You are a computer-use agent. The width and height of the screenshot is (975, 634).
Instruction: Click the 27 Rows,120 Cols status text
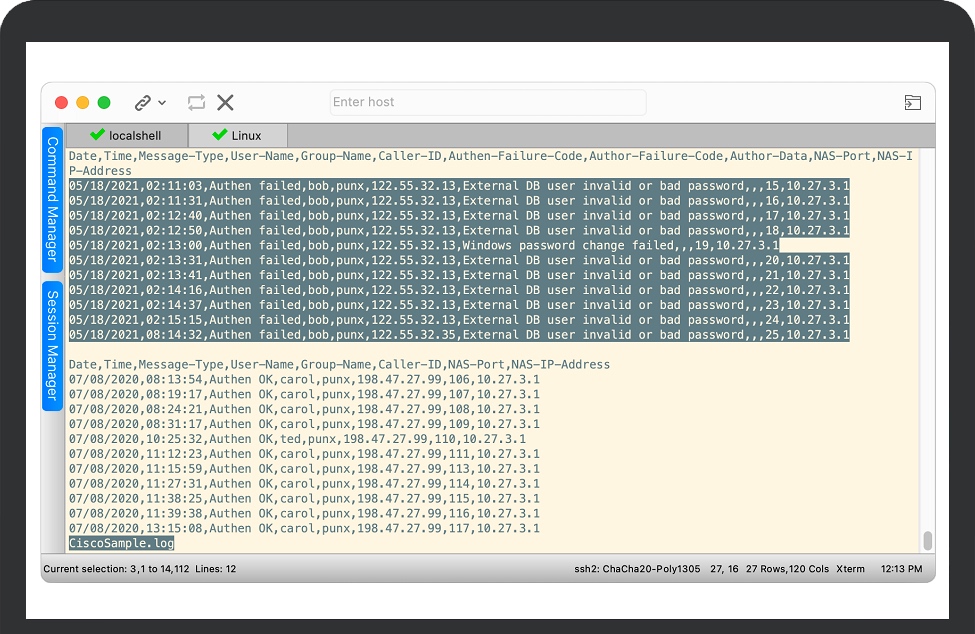click(786, 569)
